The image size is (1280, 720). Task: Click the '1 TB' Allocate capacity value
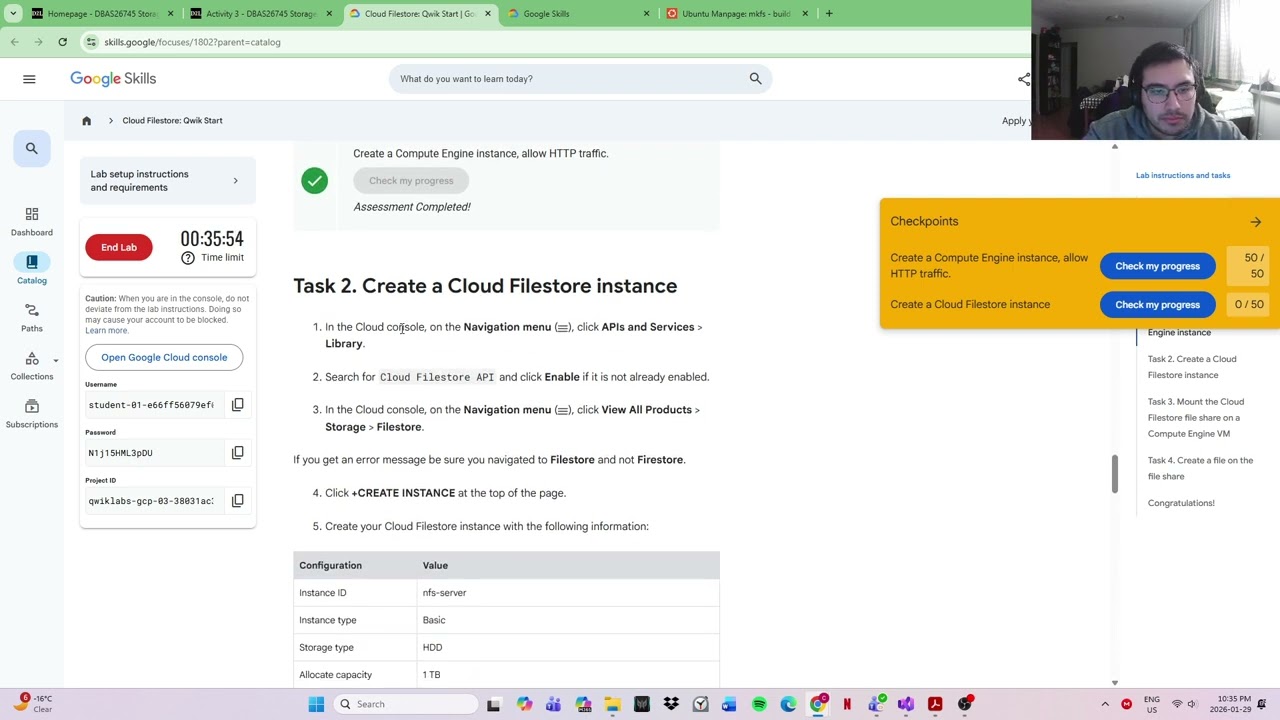click(431, 675)
